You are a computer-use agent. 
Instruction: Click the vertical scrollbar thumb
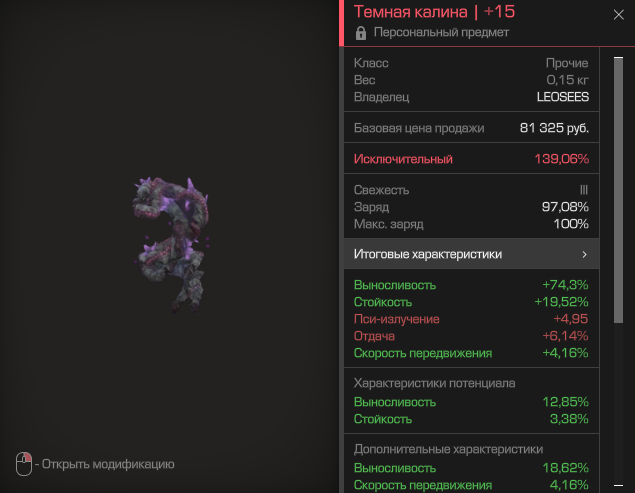pyautogui.click(x=618, y=190)
